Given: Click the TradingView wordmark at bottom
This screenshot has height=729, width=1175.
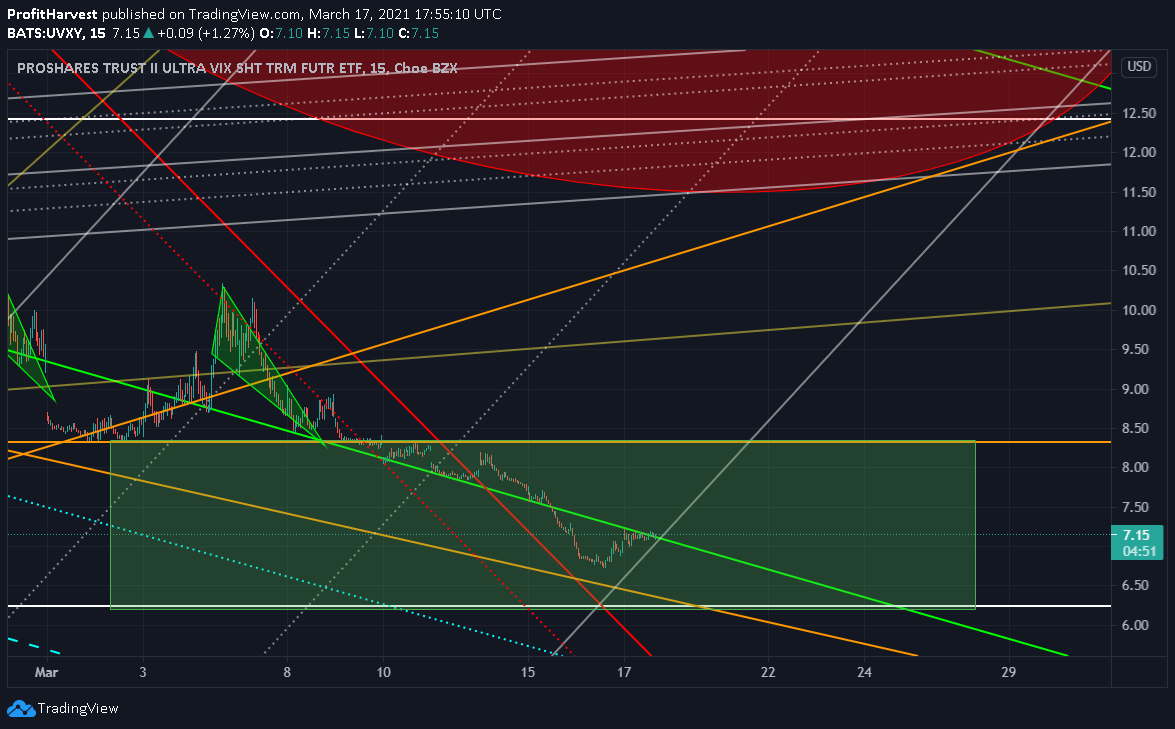Looking at the screenshot, I should click(x=78, y=708).
